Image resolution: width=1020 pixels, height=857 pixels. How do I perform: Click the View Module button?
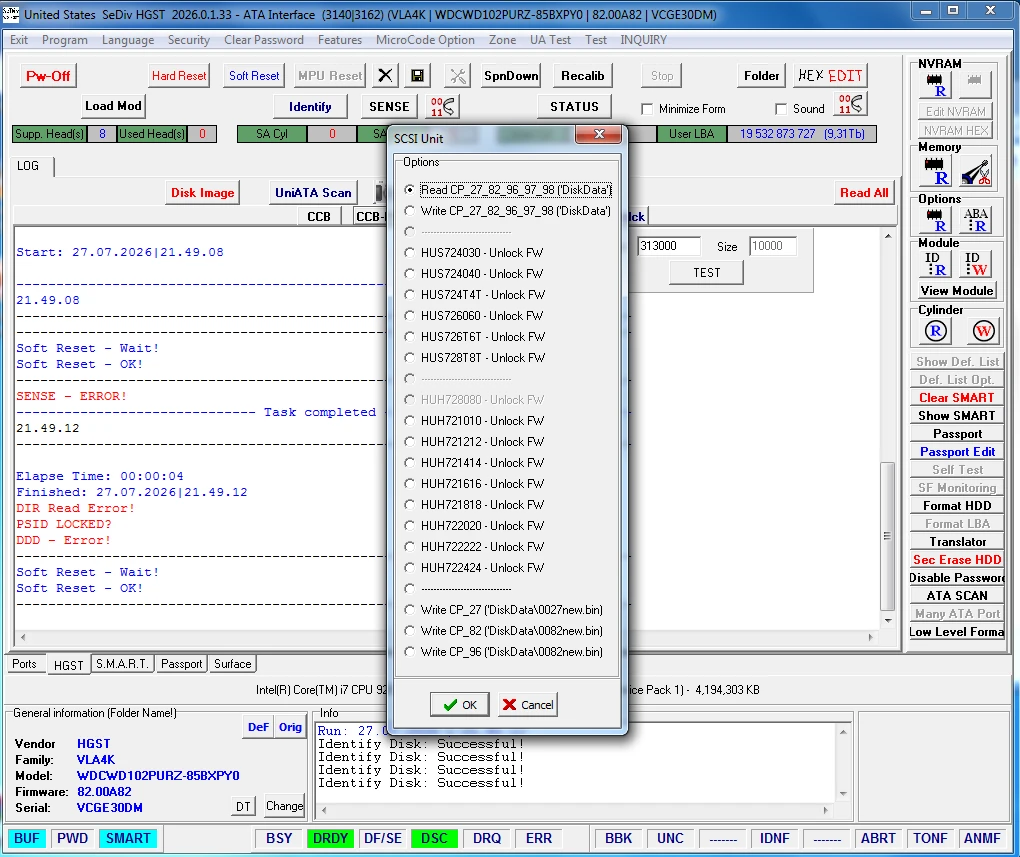click(956, 291)
